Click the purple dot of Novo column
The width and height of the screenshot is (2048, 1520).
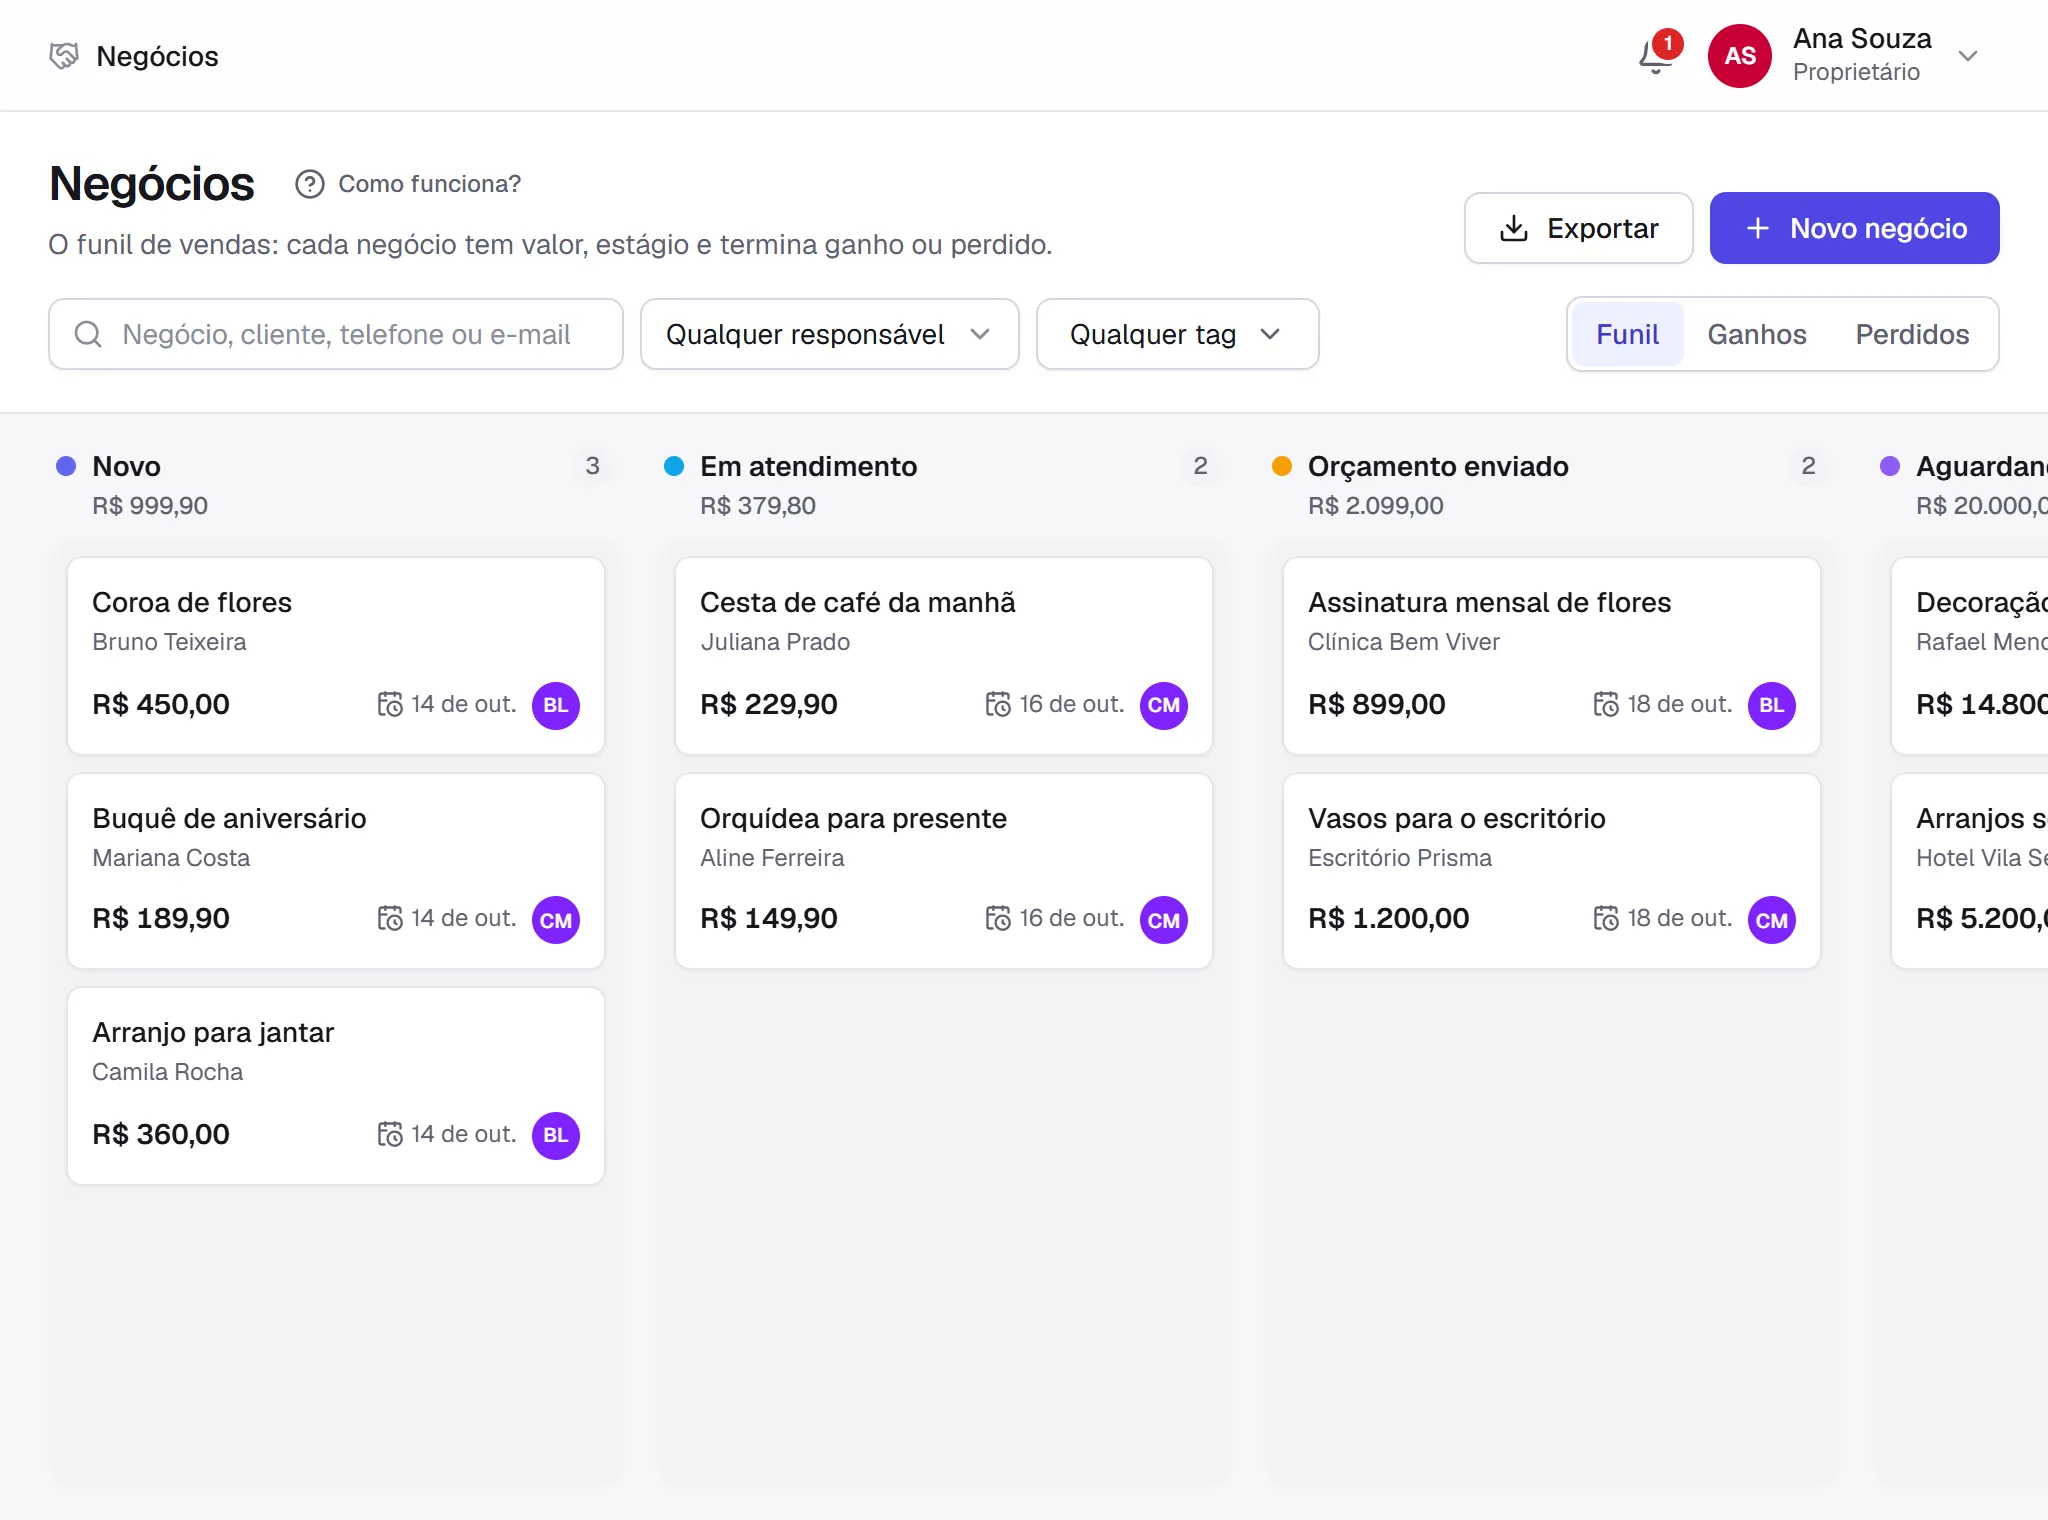(x=66, y=466)
